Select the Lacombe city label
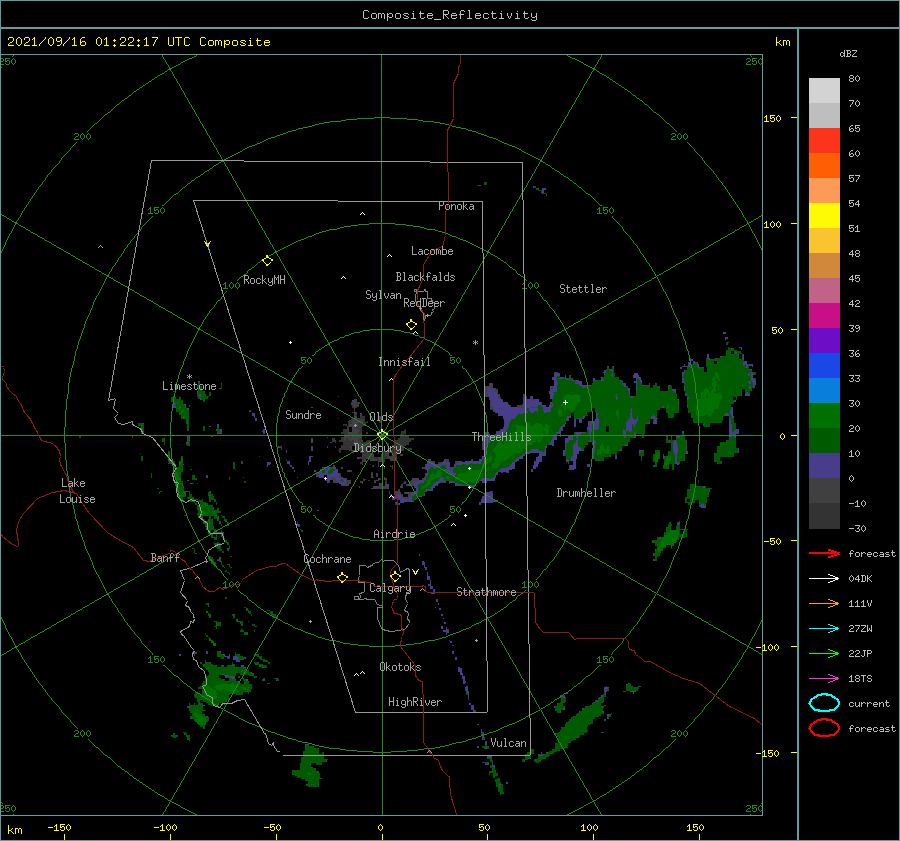 [x=432, y=251]
